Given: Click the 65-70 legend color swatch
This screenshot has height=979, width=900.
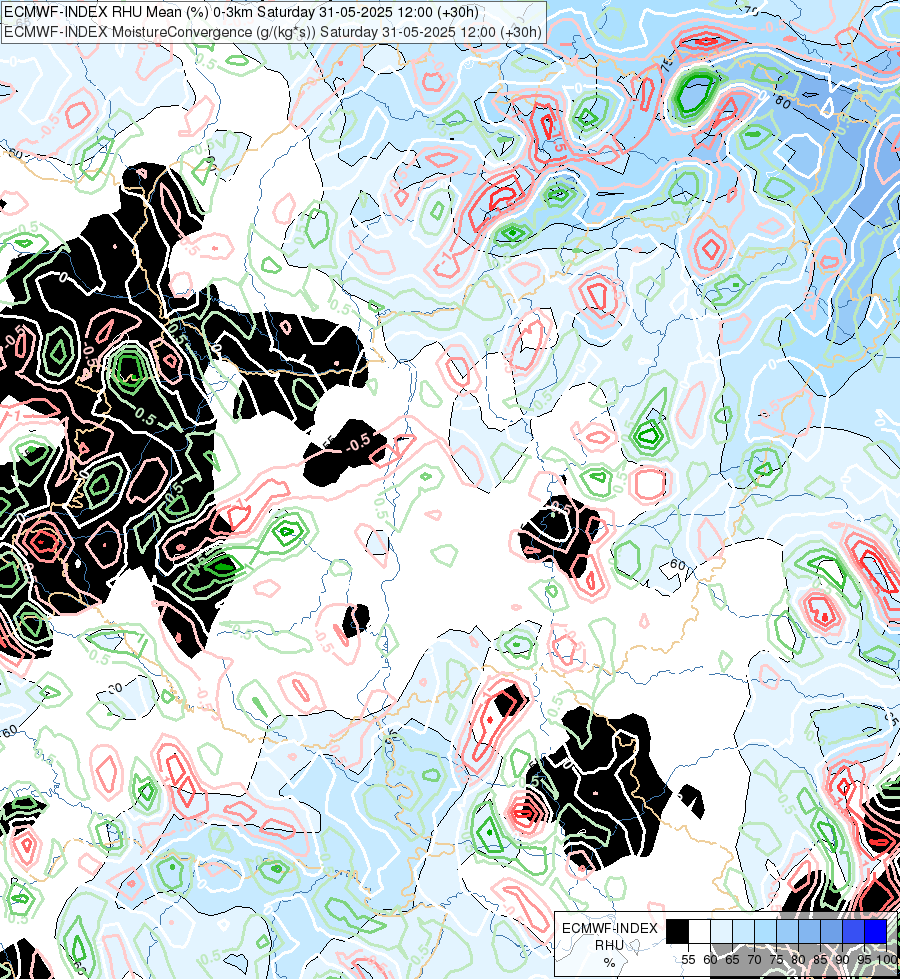Looking at the screenshot, I should [743, 932].
